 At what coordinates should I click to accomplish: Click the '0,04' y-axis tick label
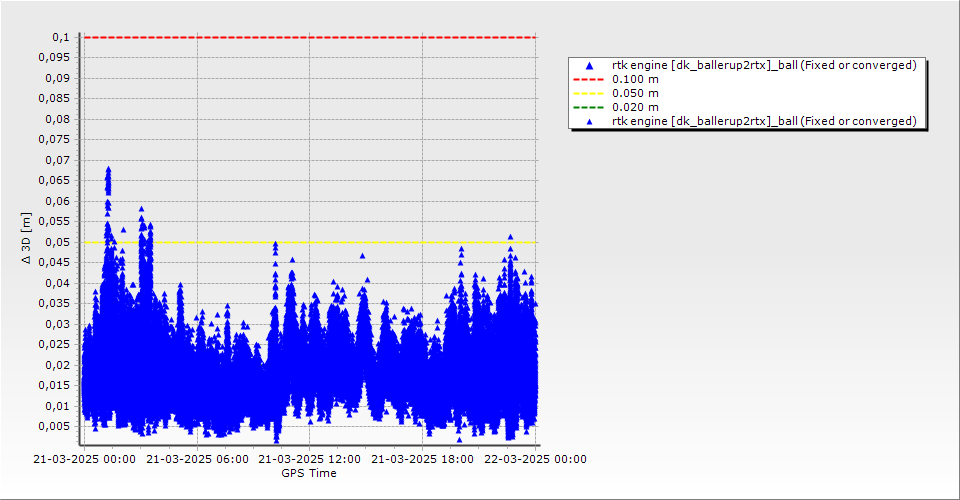(x=58, y=283)
